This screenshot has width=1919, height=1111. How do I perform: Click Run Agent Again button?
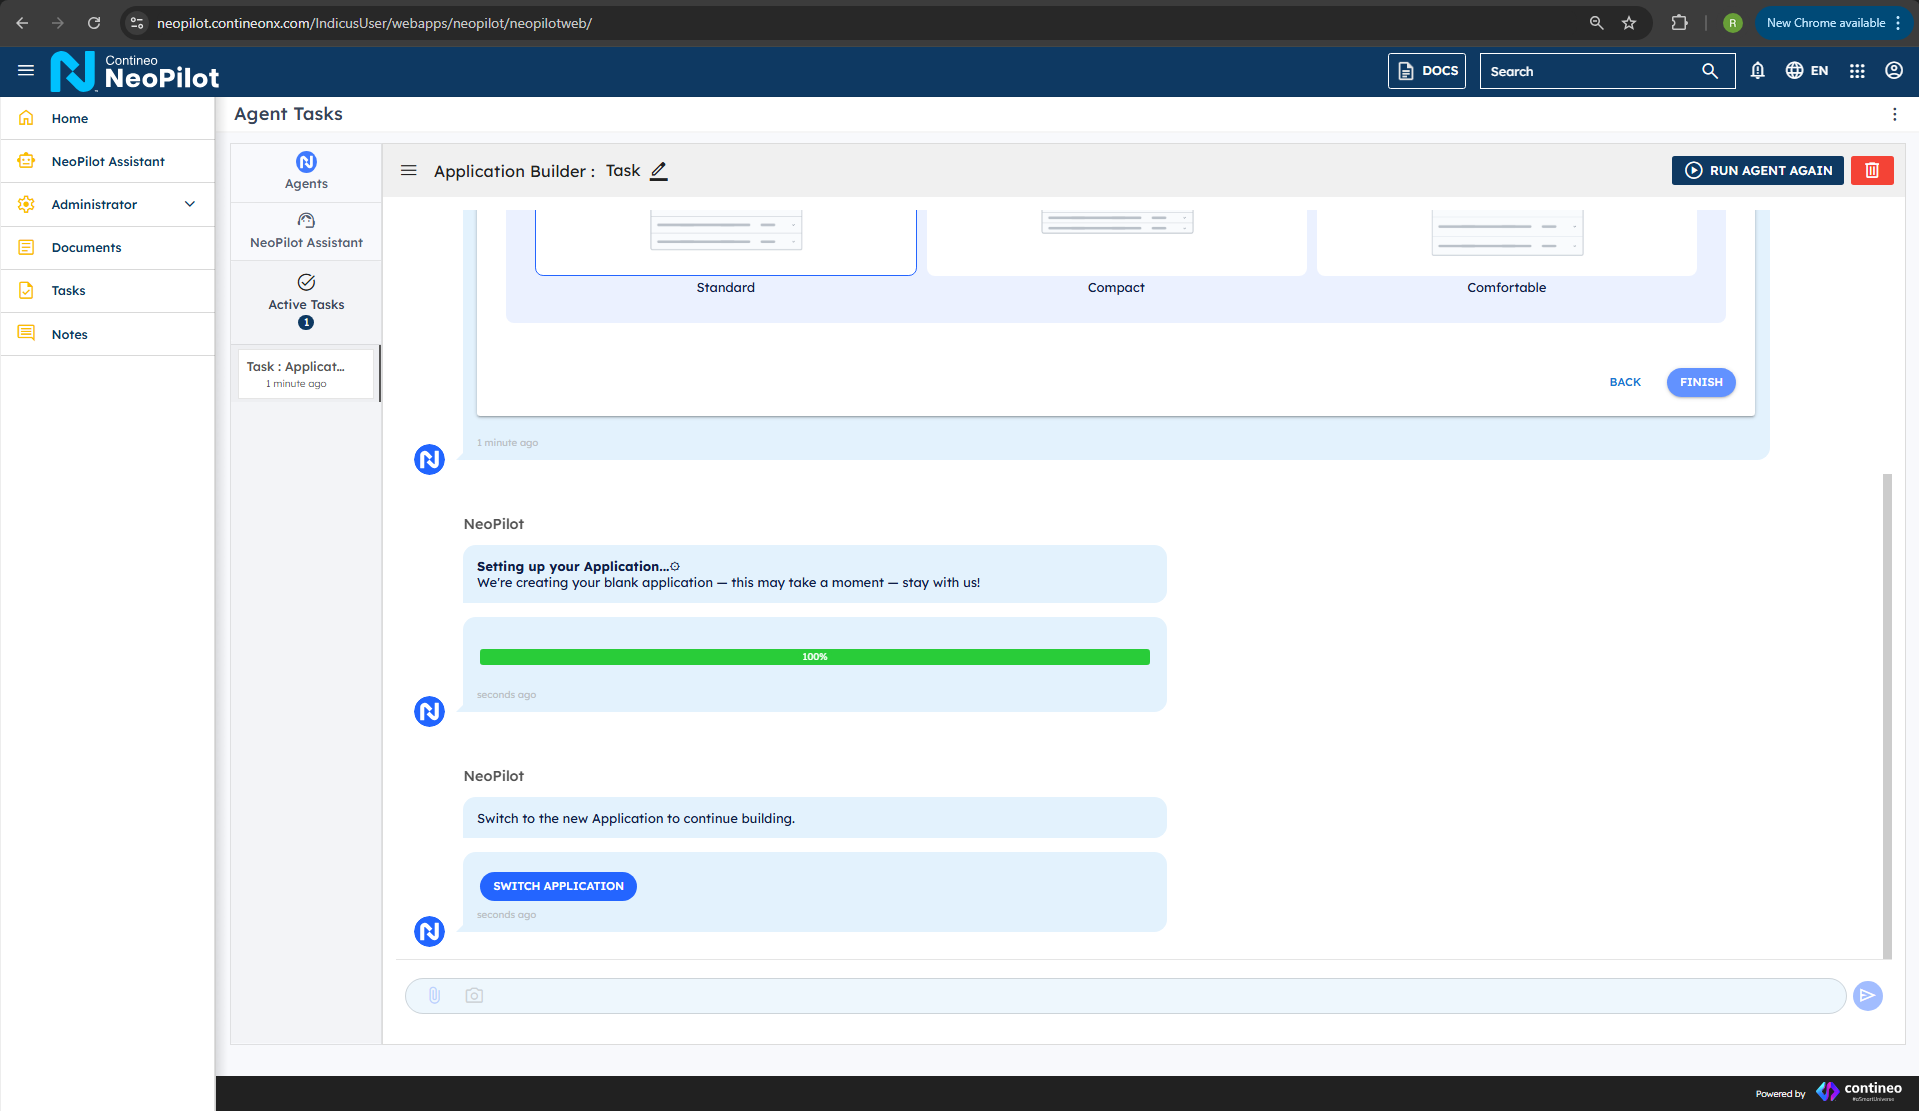[1757, 171]
